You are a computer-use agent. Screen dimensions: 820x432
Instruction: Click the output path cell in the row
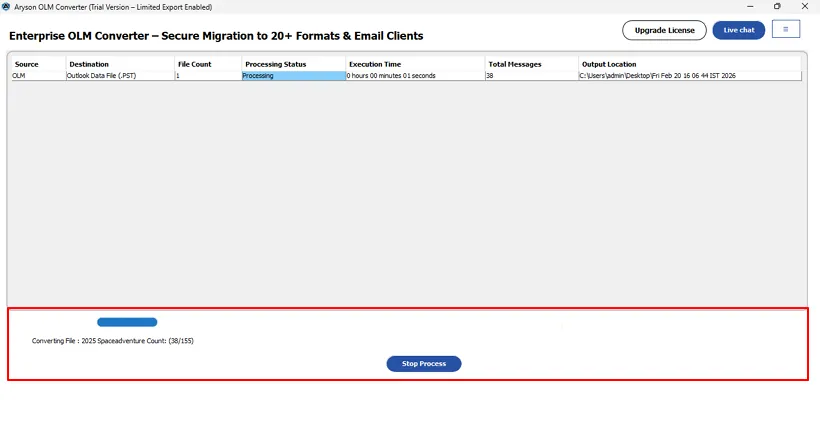tap(658, 76)
